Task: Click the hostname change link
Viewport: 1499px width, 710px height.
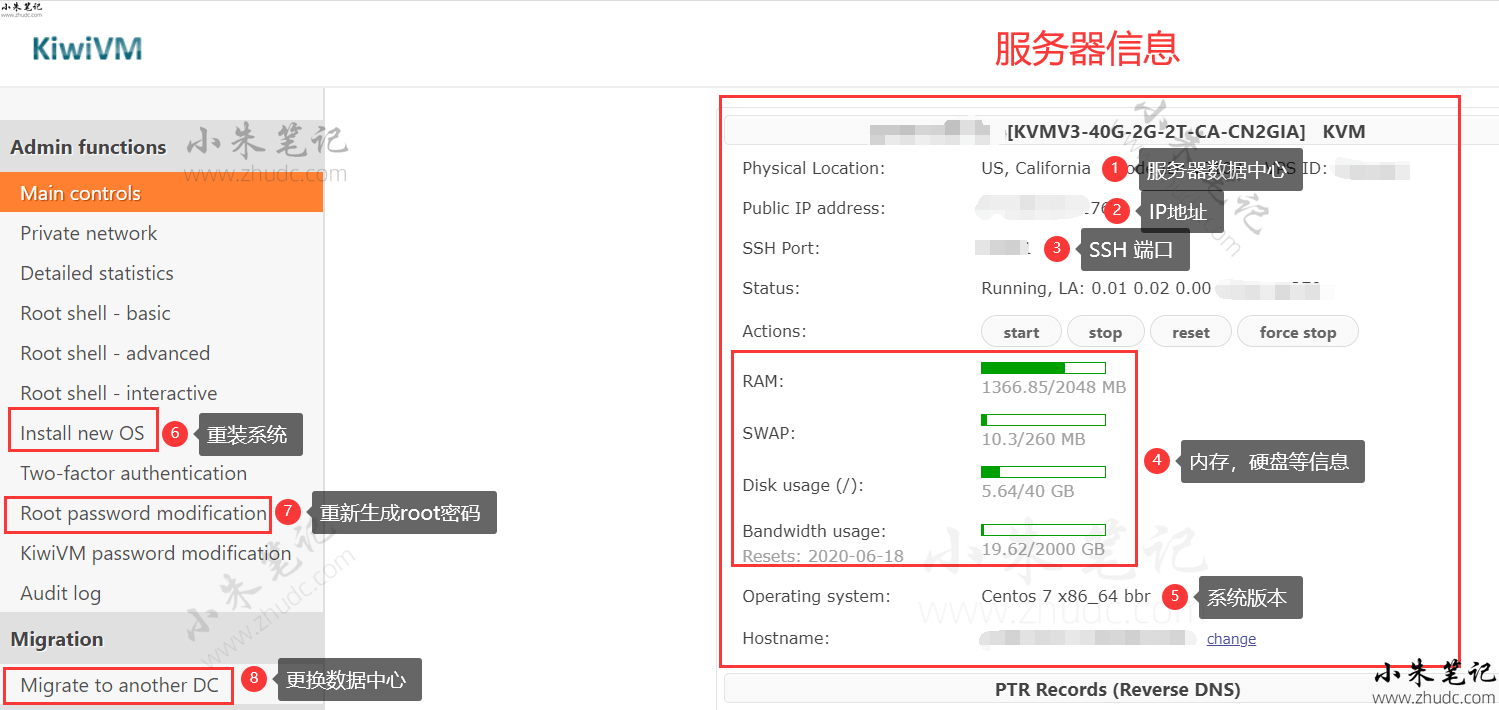Action: [x=1231, y=639]
